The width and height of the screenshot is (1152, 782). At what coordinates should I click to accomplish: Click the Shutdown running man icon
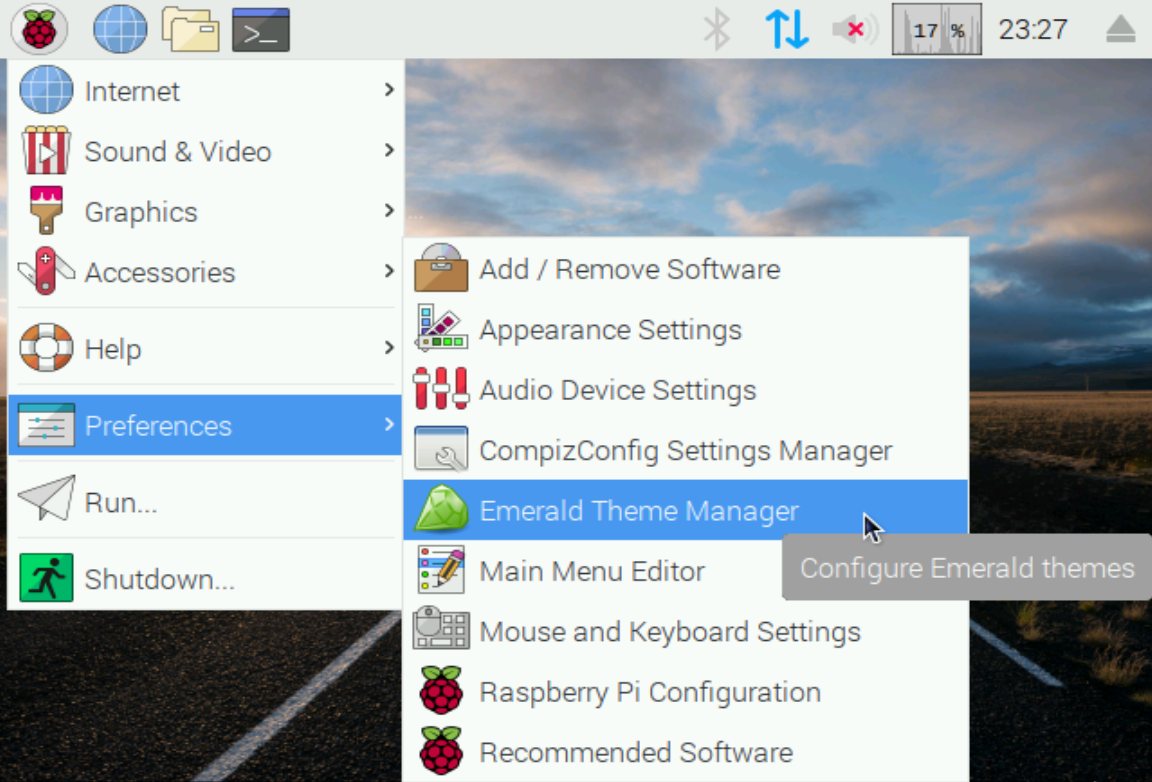point(46,577)
